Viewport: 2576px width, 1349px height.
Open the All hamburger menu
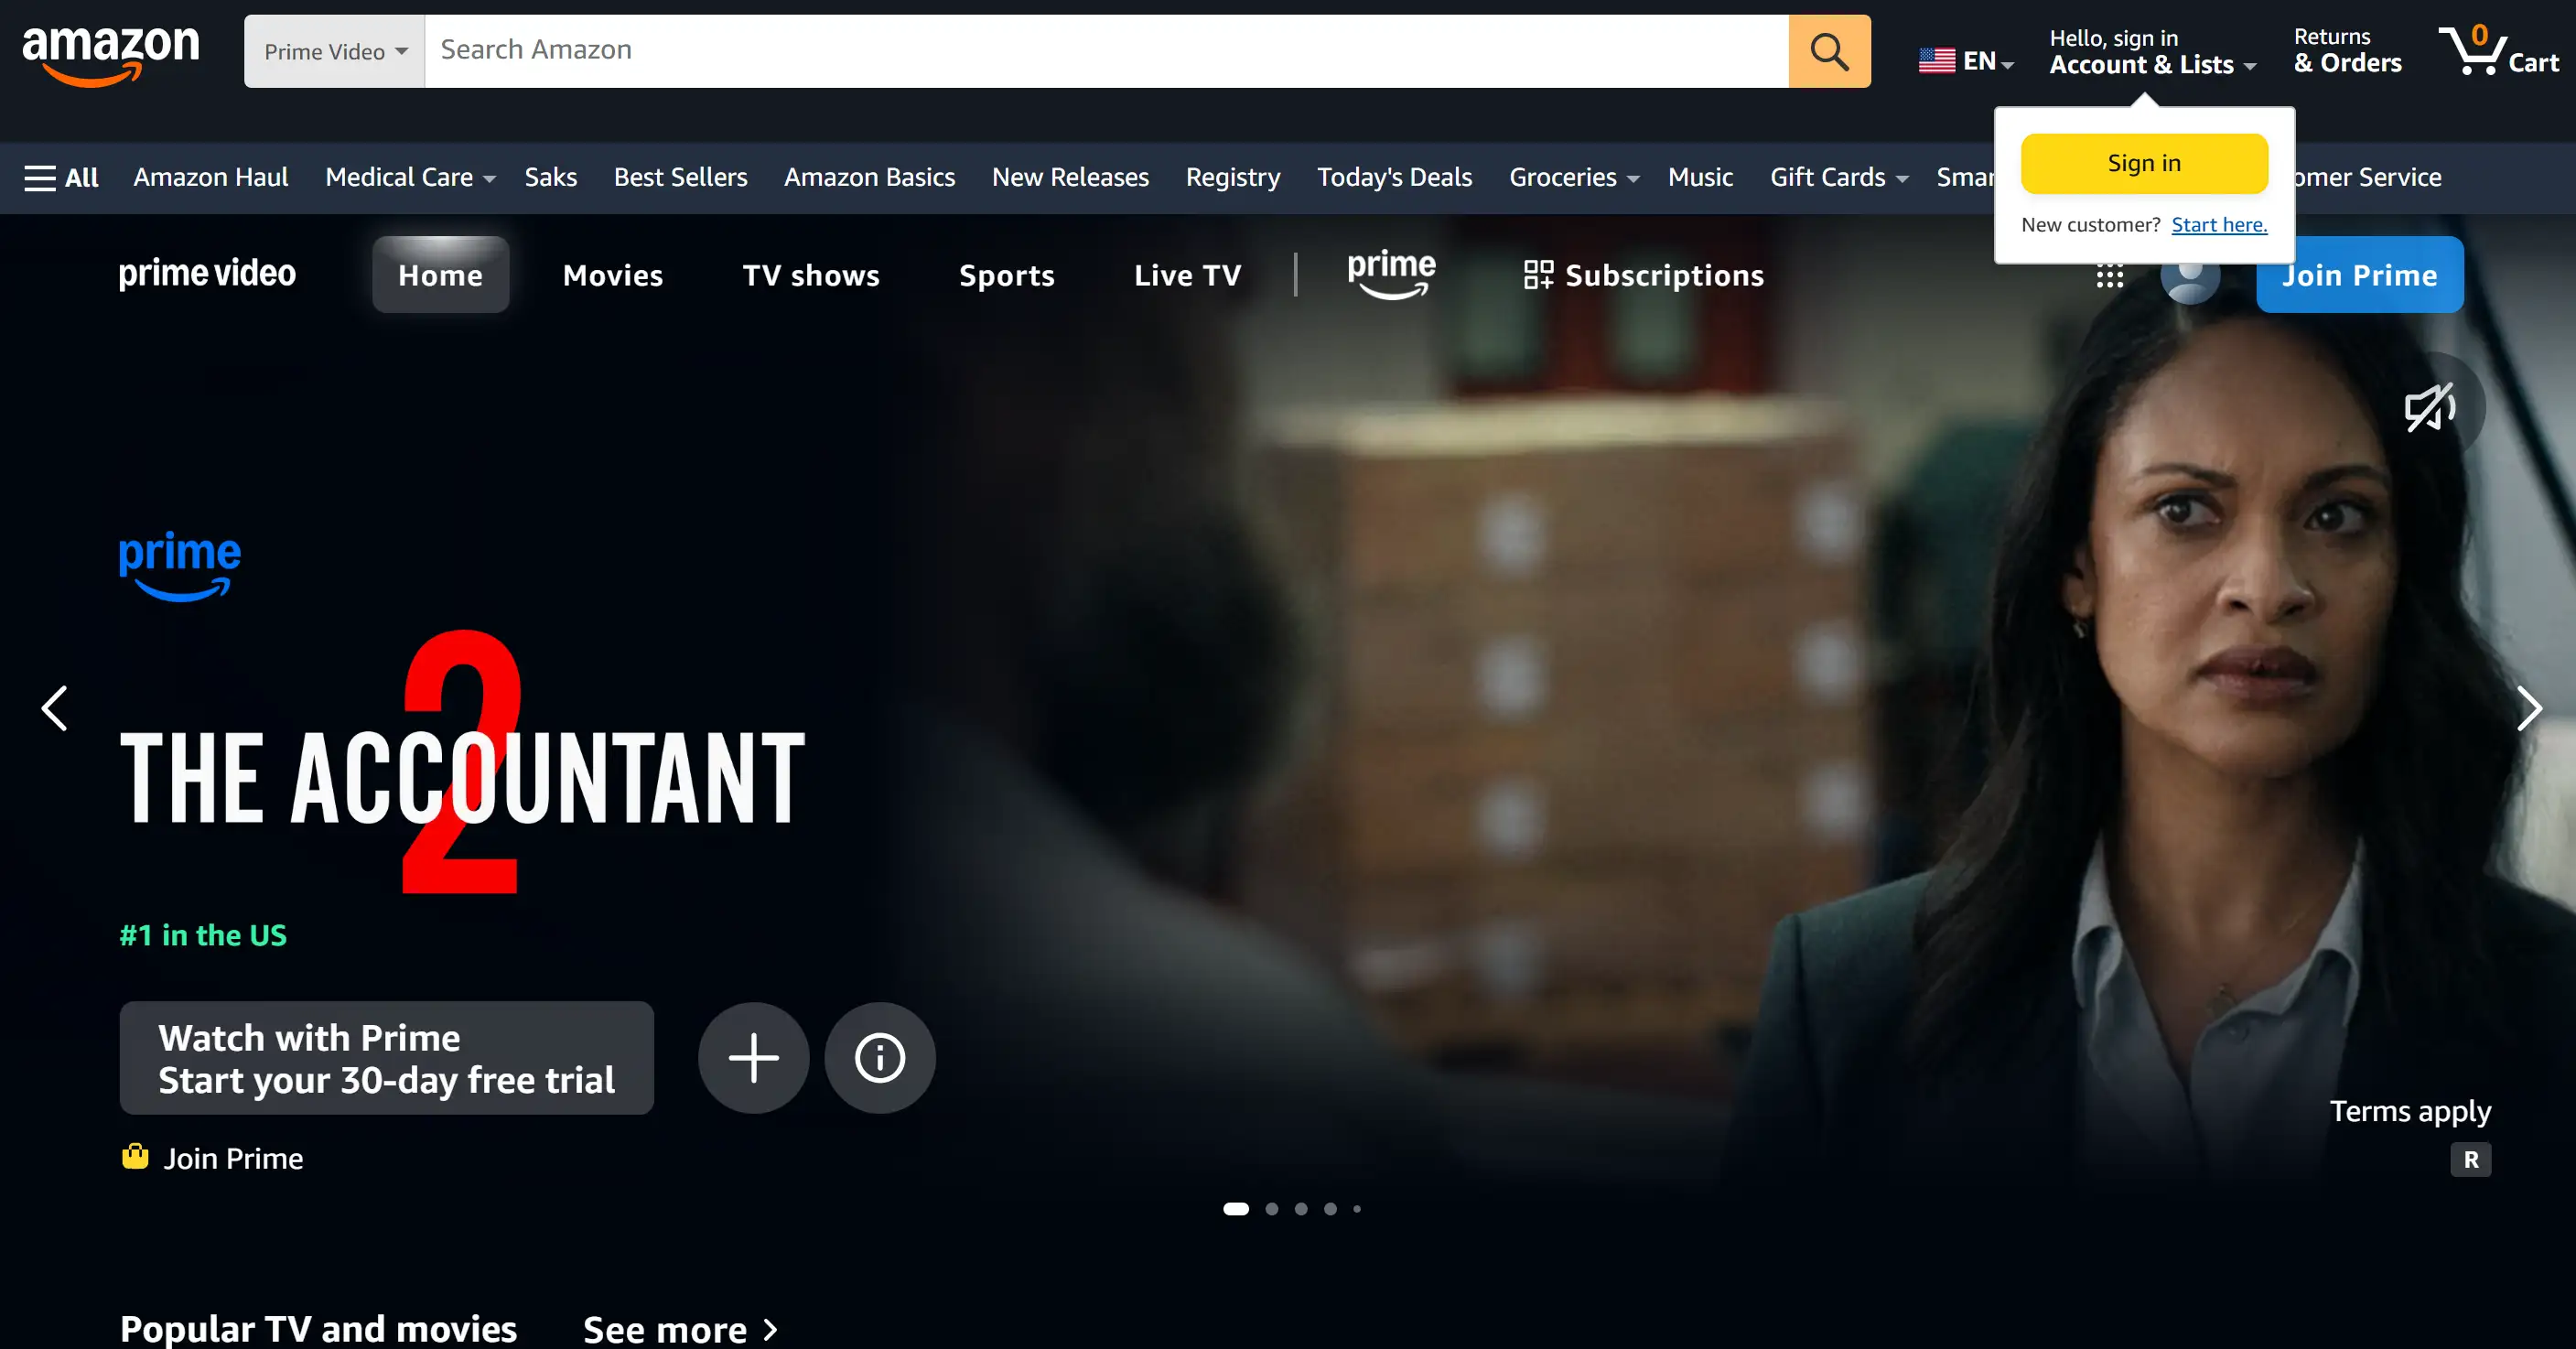tap(61, 178)
